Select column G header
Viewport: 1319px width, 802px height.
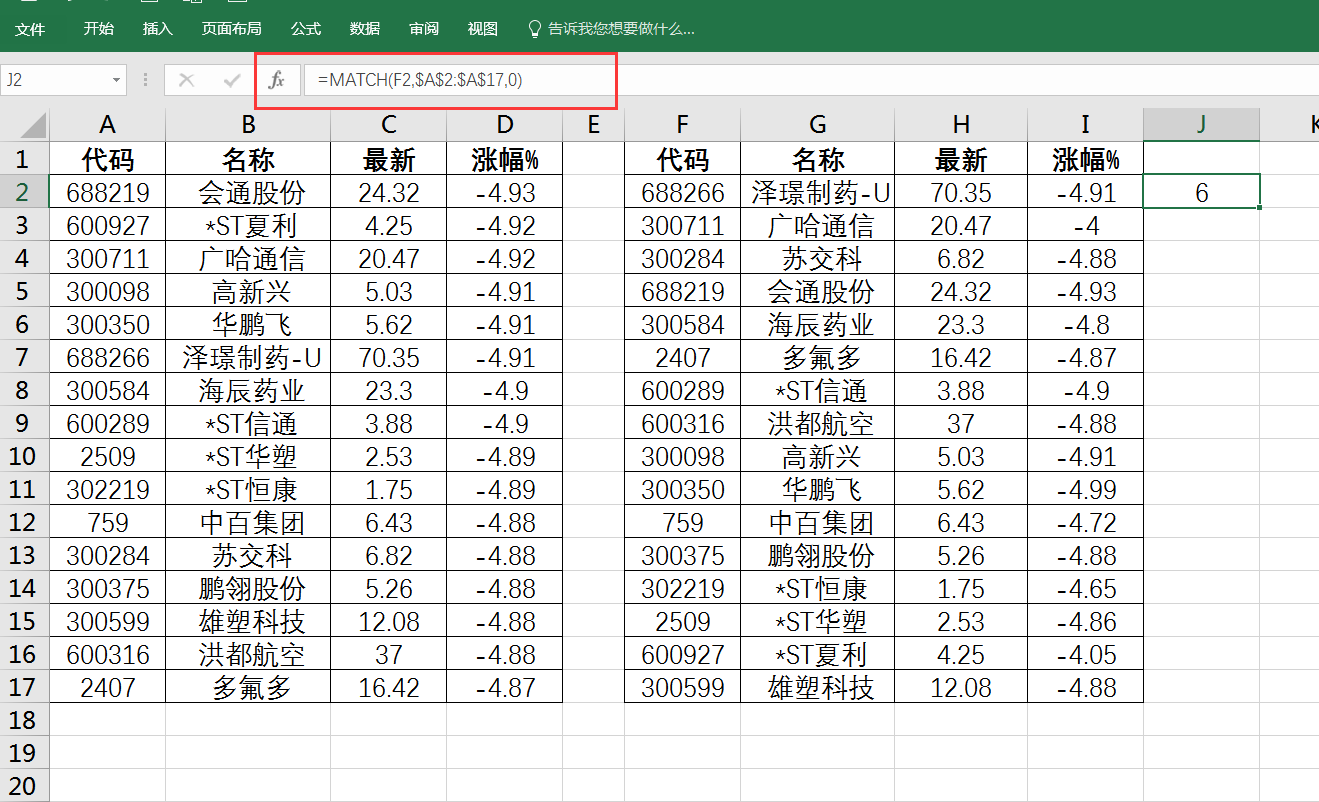point(818,125)
